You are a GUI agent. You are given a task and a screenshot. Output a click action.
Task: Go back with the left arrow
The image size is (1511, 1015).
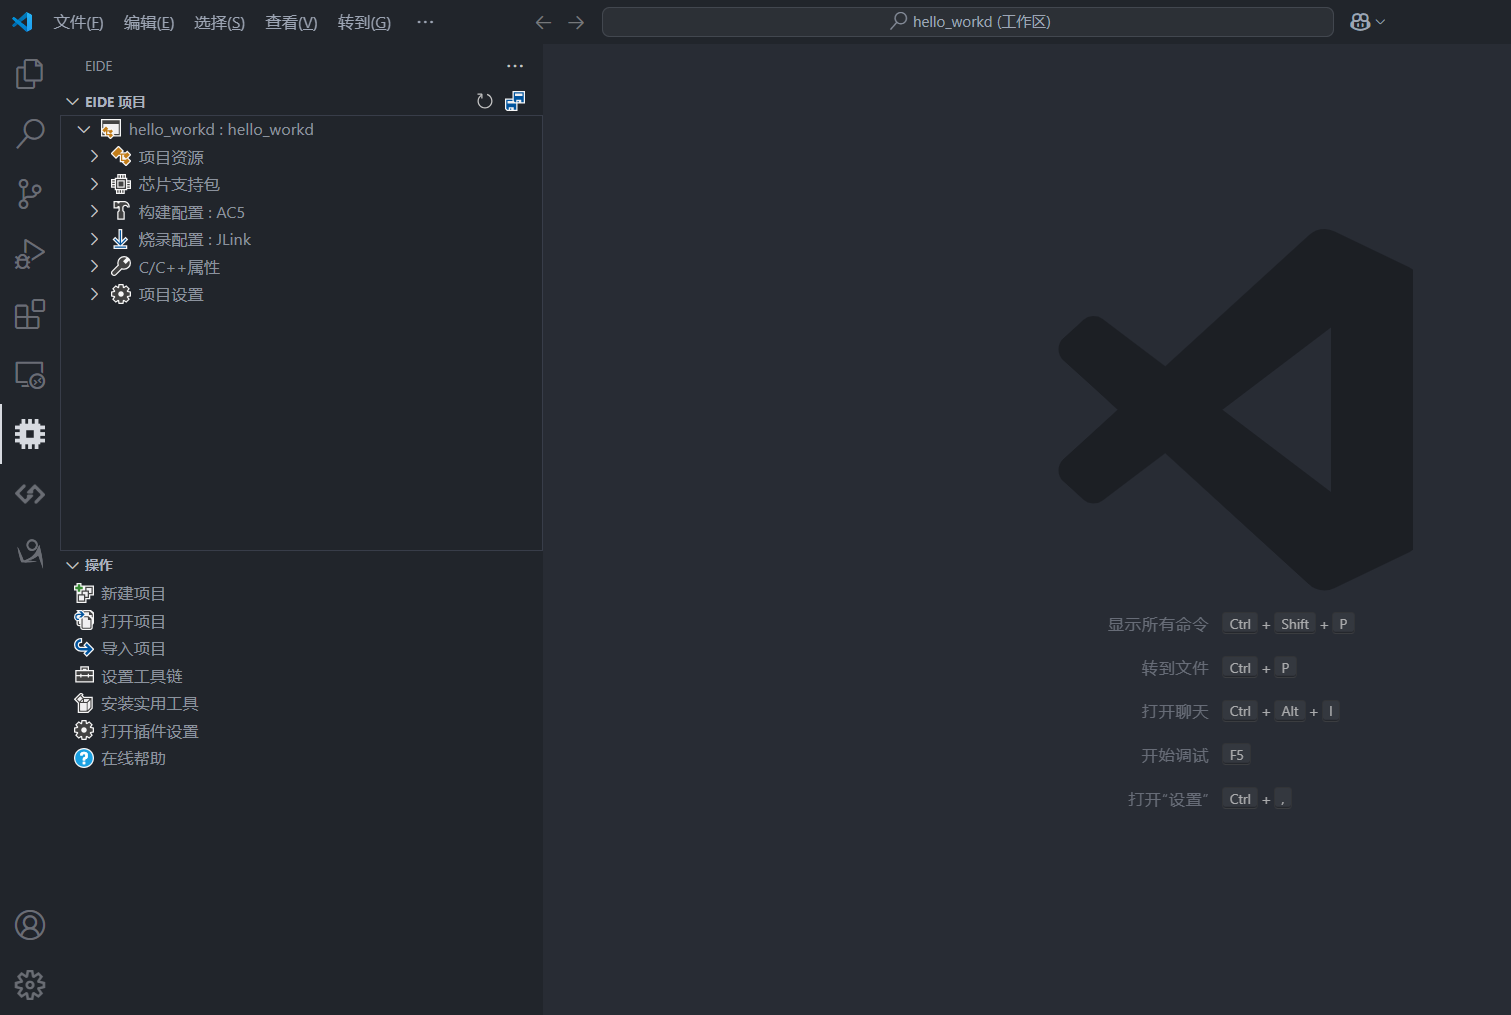(543, 22)
